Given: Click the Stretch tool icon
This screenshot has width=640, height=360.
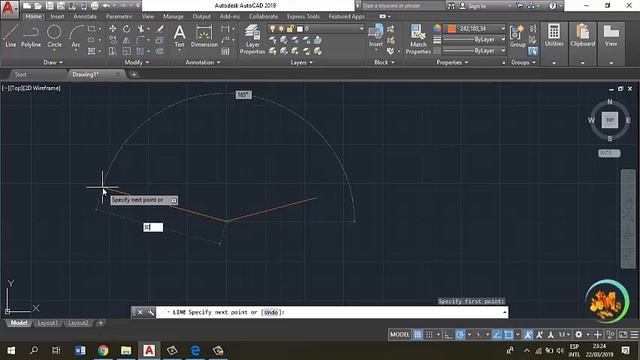Looking at the screenshot, I should pos(113,51).
